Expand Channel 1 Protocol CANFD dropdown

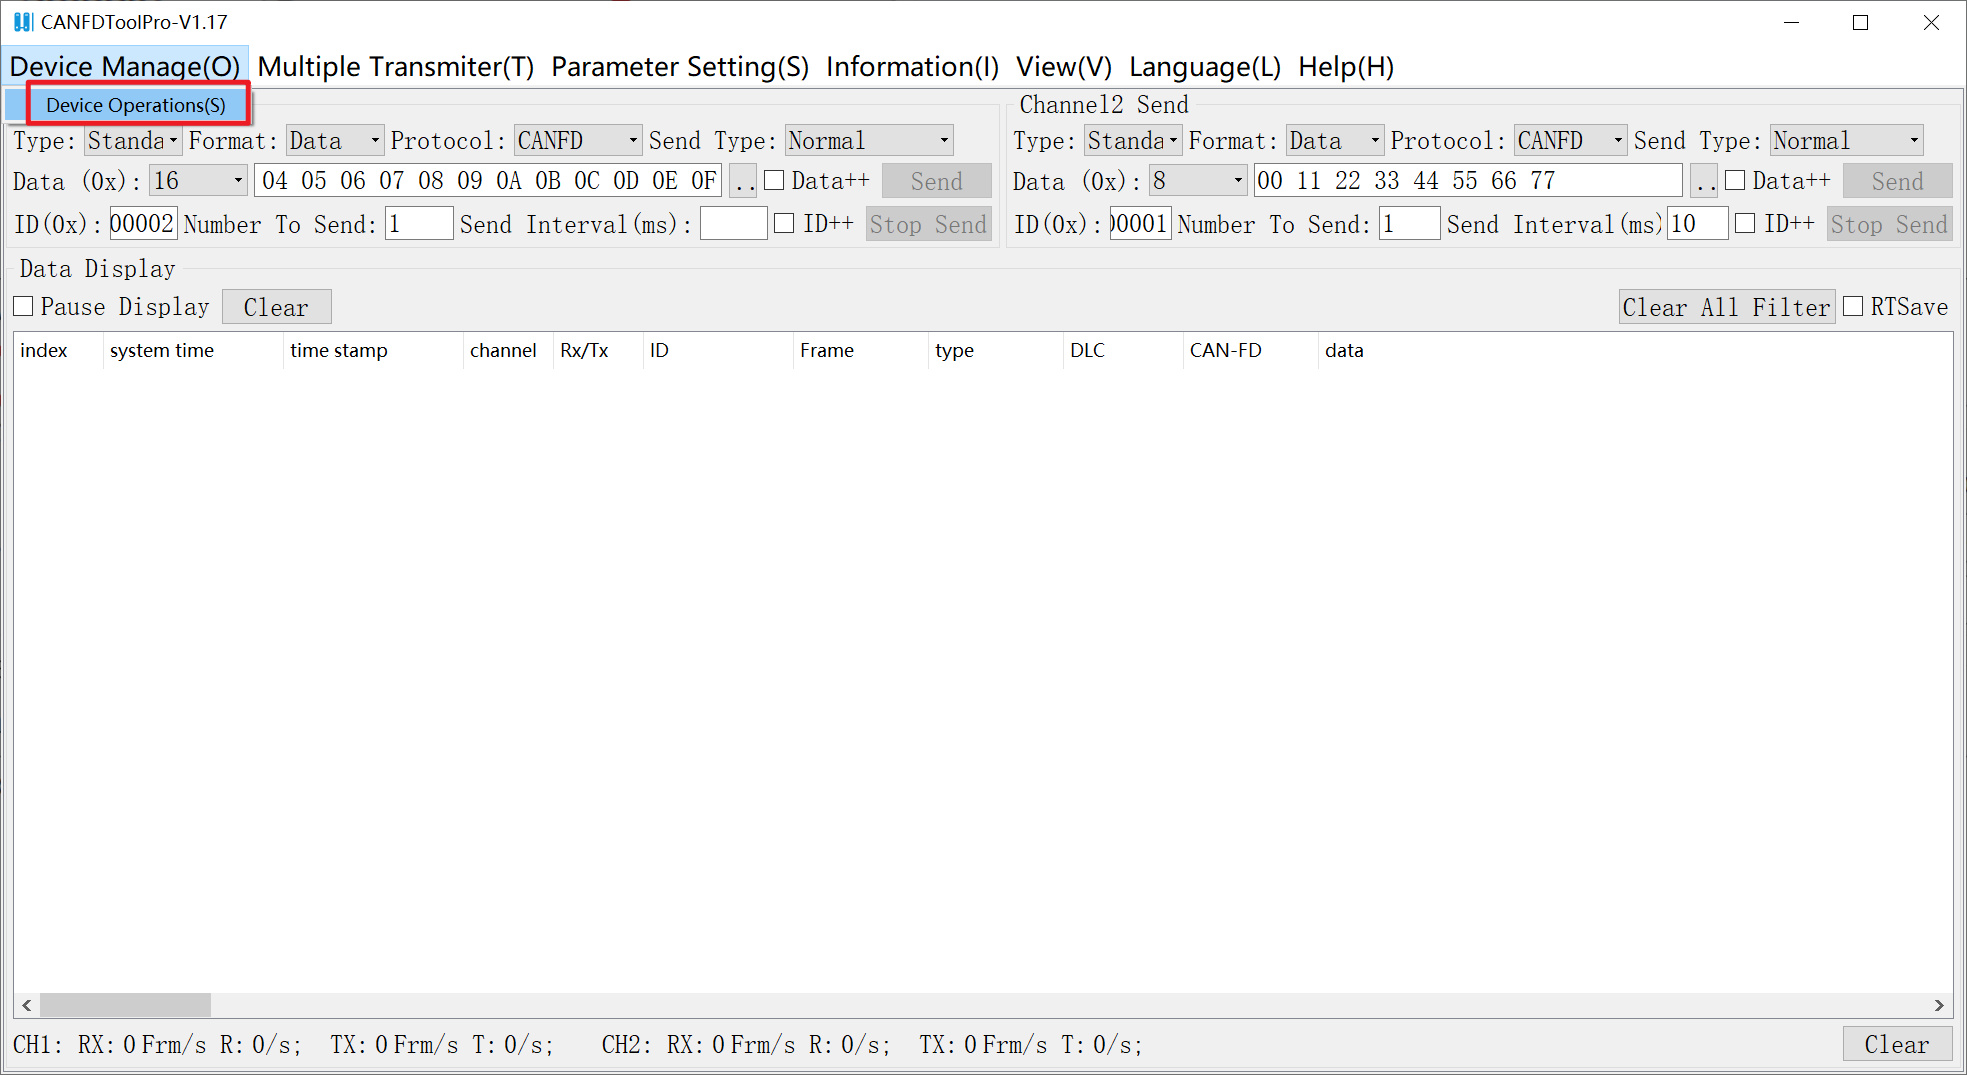pos(633,141)
